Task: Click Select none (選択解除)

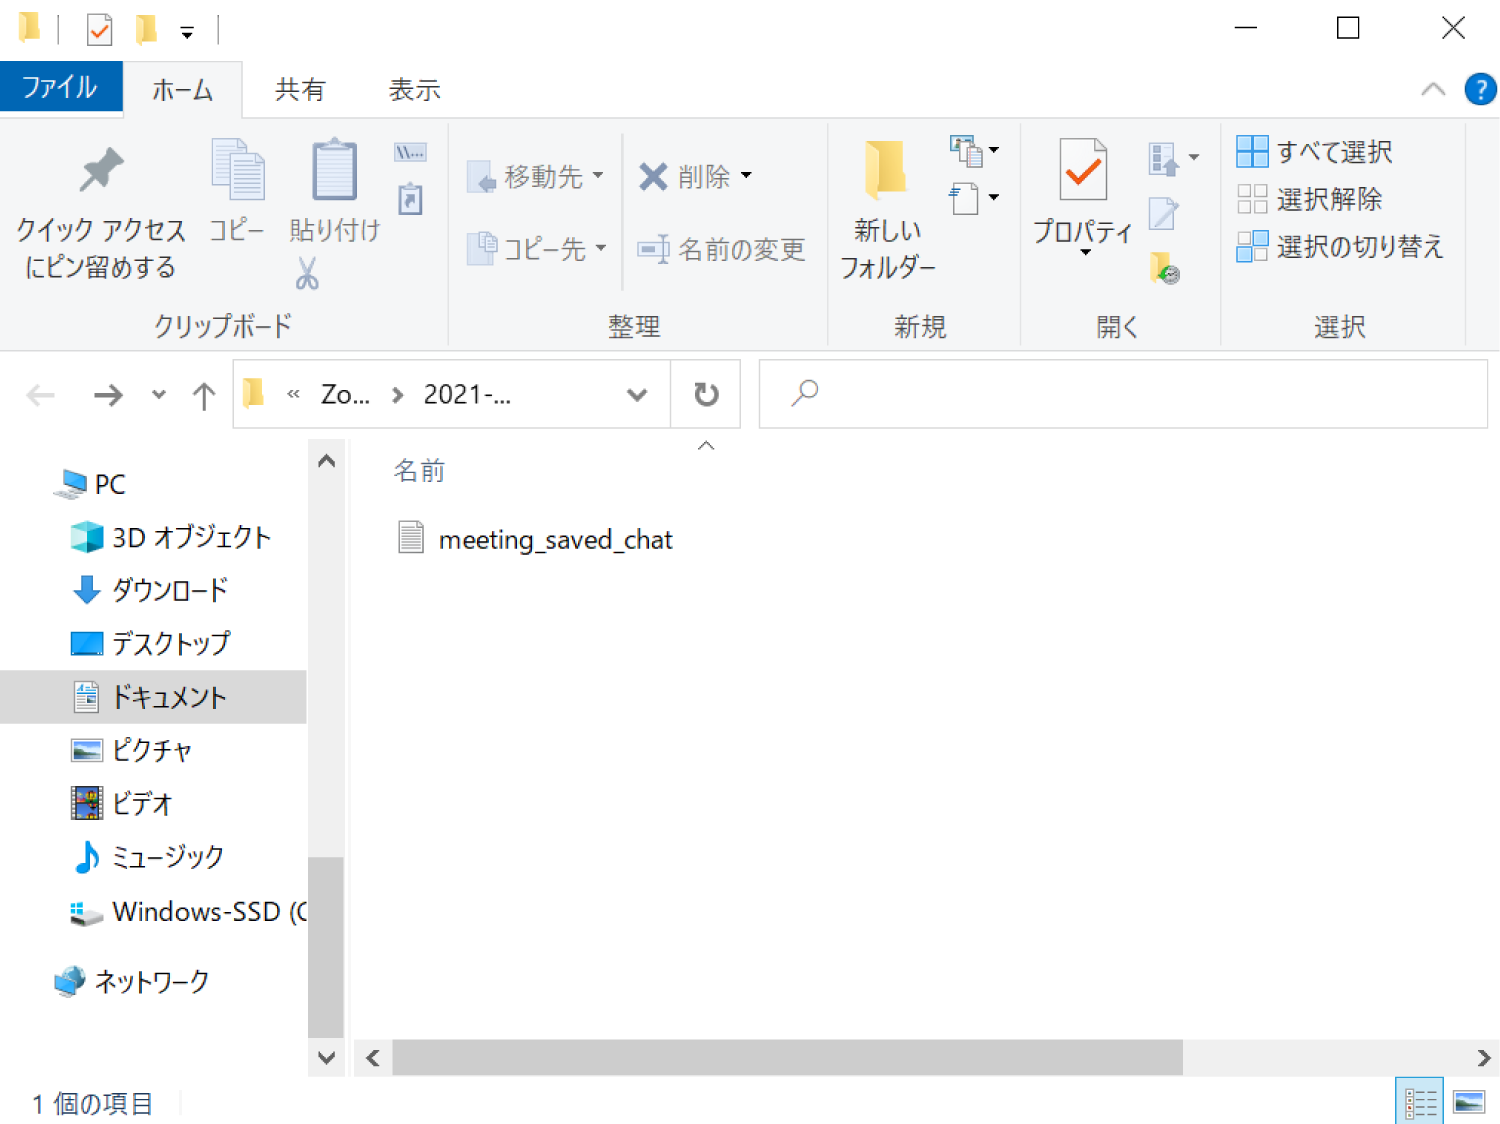Action: [1309, 199]
